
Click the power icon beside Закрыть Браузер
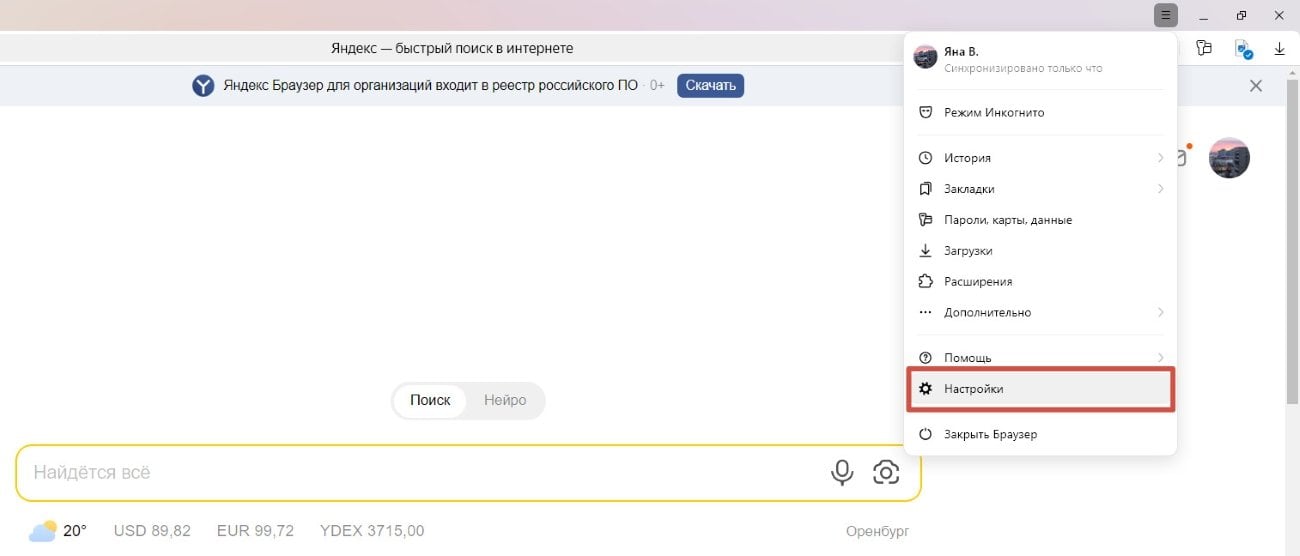point(925,435)
